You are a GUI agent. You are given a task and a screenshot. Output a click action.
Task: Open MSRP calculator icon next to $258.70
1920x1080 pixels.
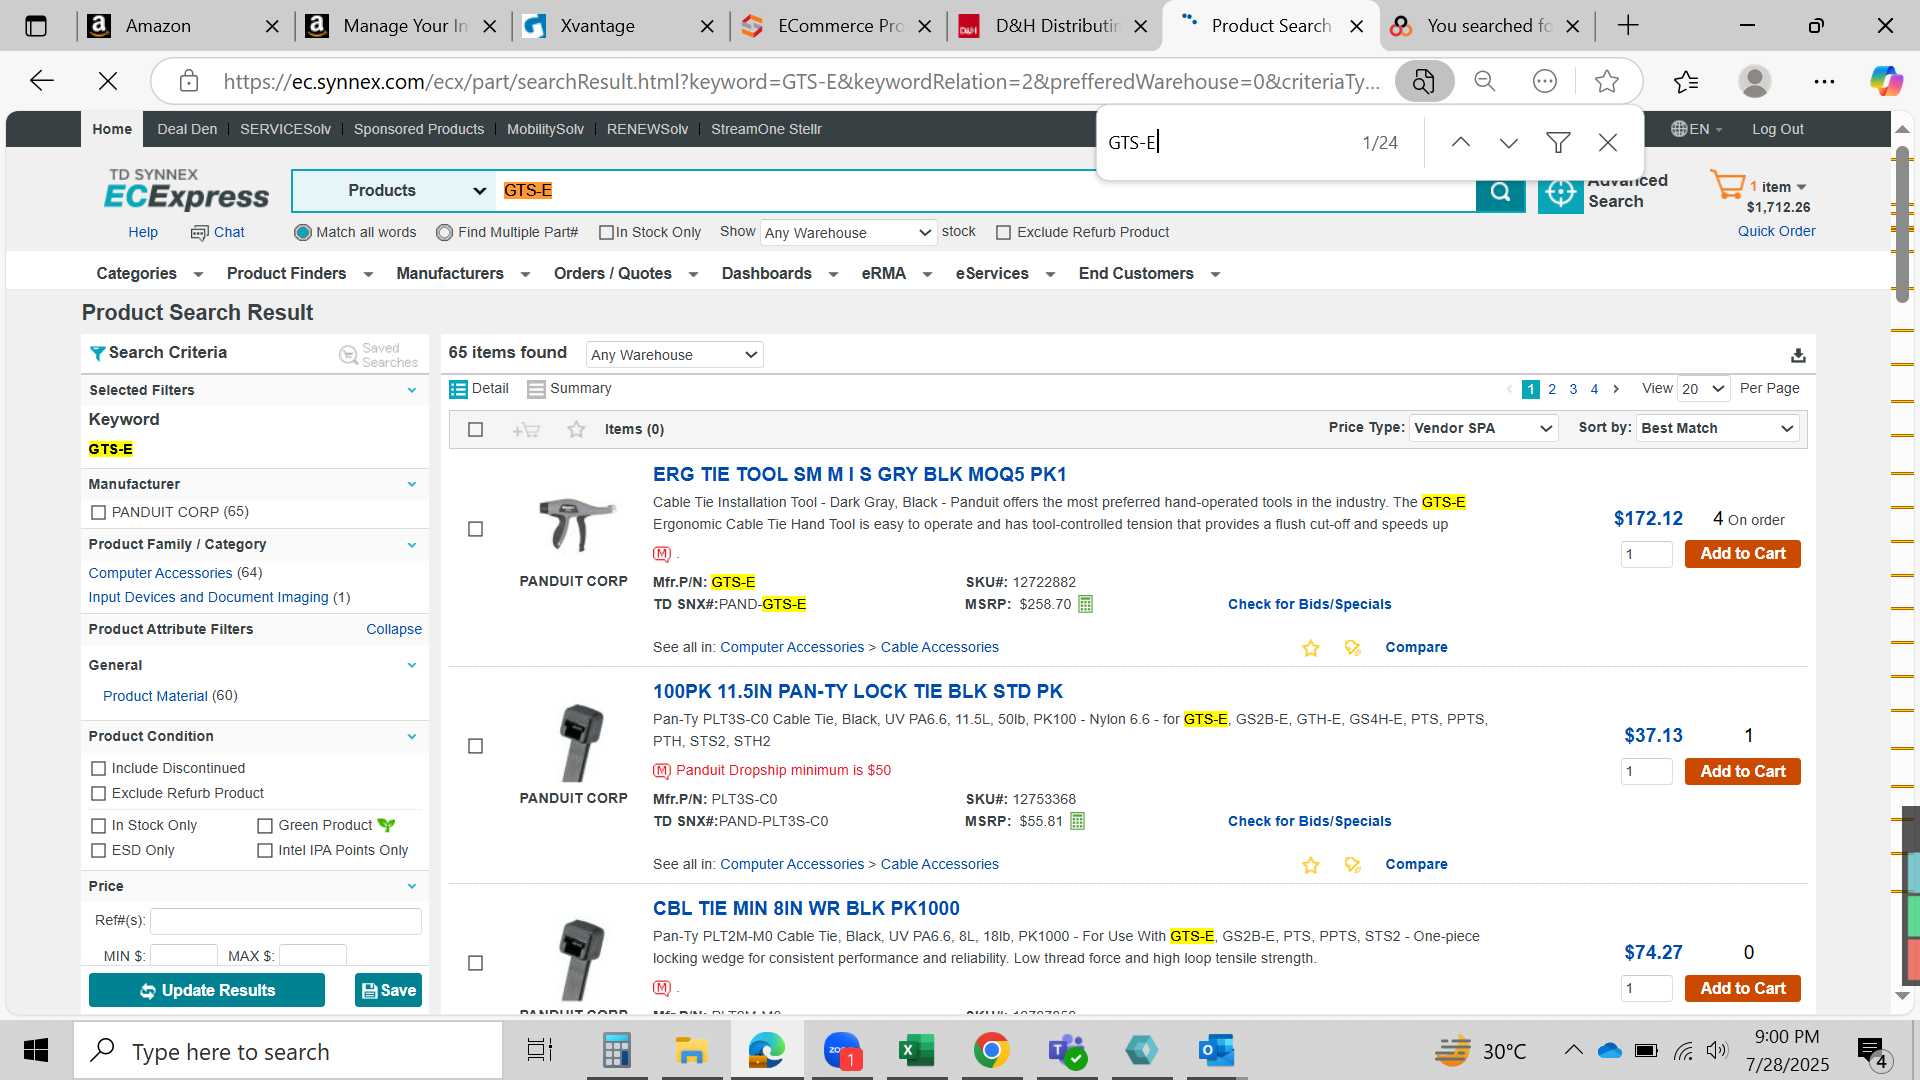(1085, 604)
